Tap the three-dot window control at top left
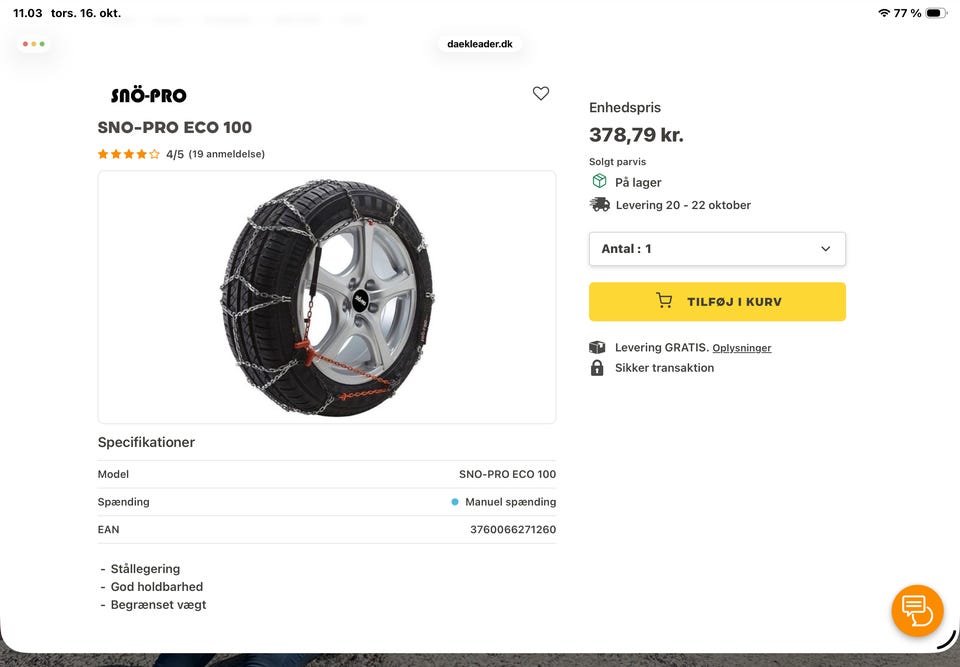The height and width of the screenshot is (667, 960). coord(34,44)
